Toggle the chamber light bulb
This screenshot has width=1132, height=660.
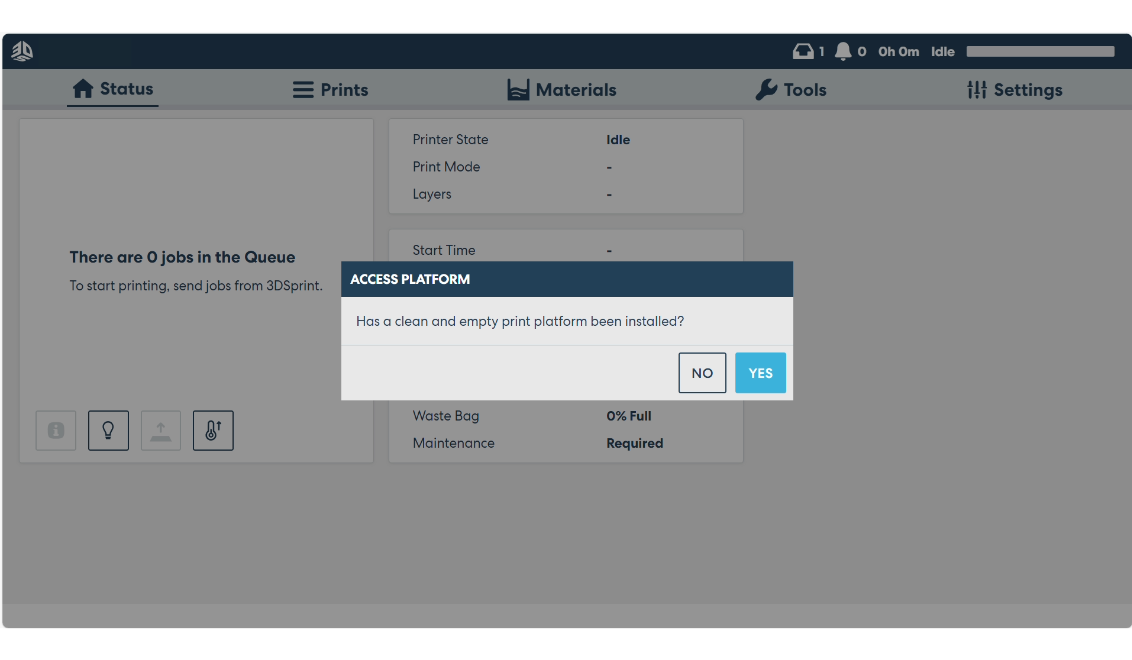[108, 430]
